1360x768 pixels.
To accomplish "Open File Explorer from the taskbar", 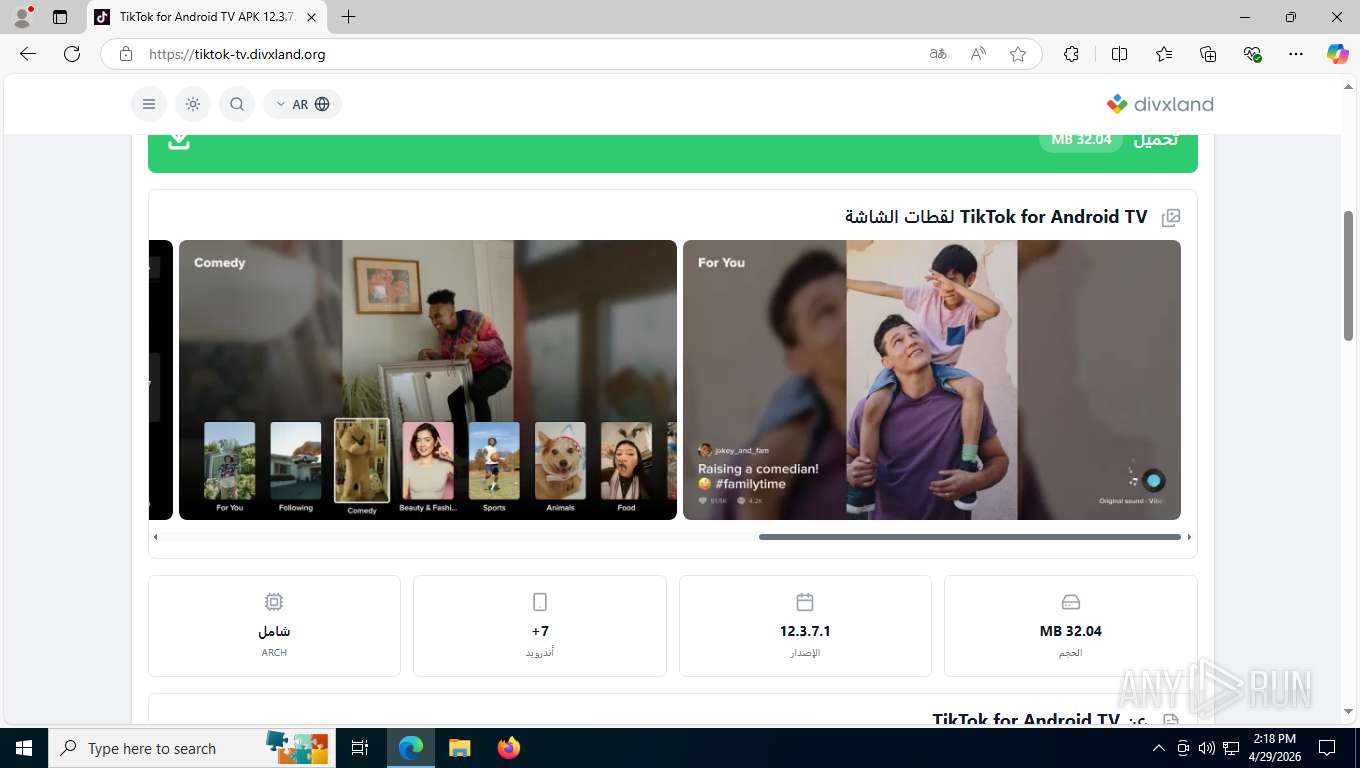I will click(x=460, y=748).
